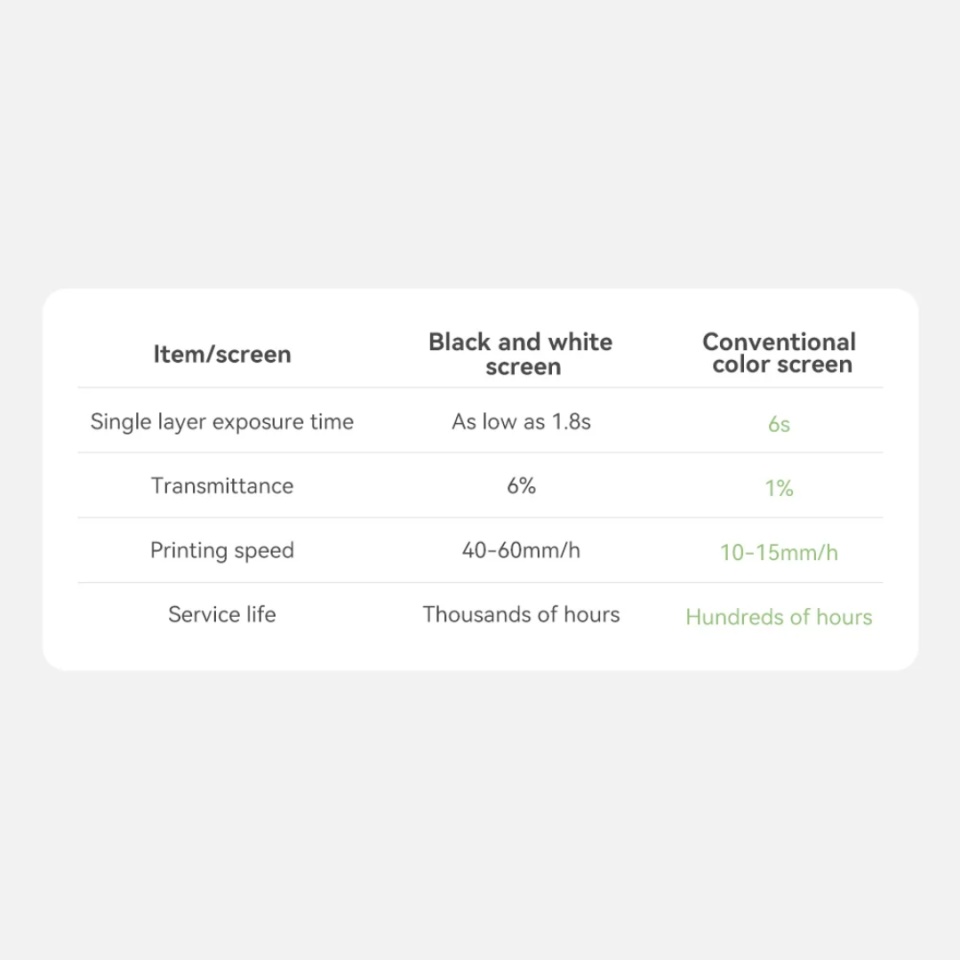The height and width of the screenshot is (960, 960).
Task: Click the green 10-15mm/h speed value
Action: 779,552
